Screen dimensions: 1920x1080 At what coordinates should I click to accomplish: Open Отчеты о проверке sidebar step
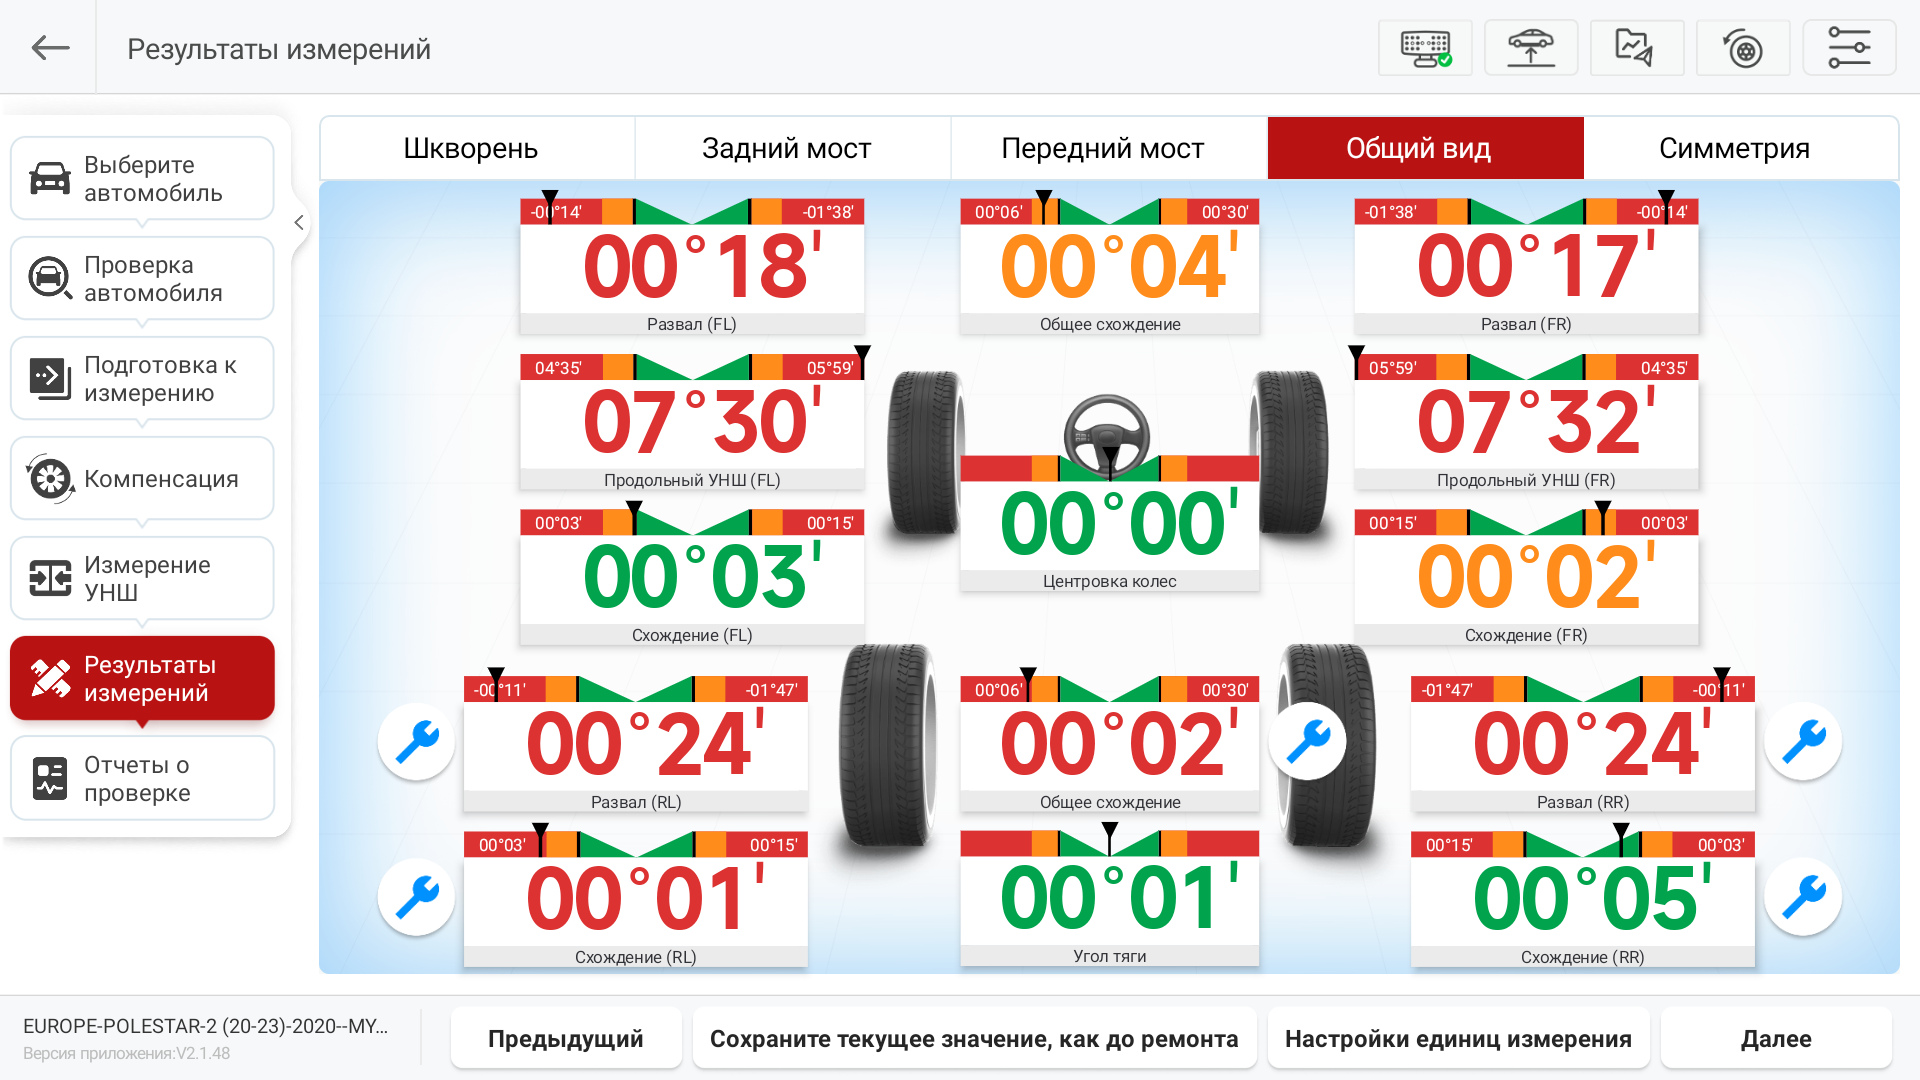(142, 779)
